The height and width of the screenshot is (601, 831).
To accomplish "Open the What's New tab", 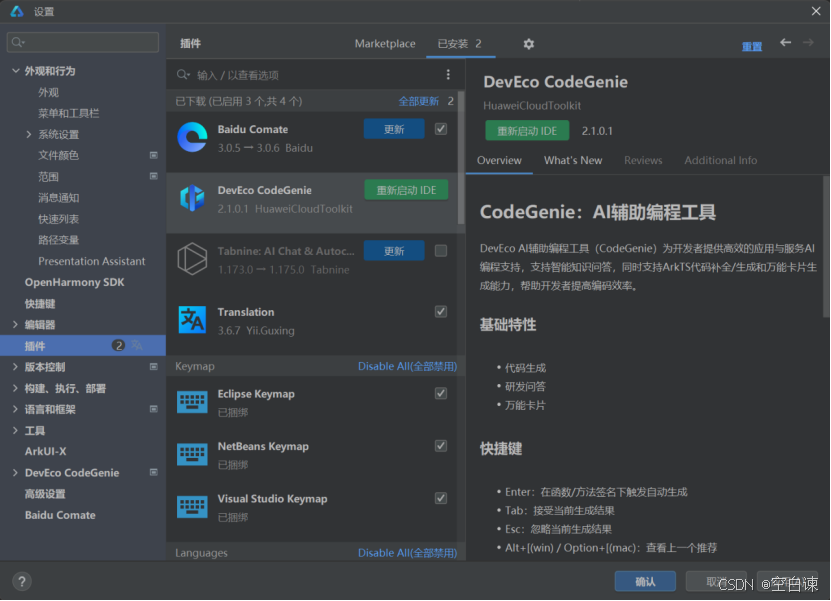I will tap(573, 160).
